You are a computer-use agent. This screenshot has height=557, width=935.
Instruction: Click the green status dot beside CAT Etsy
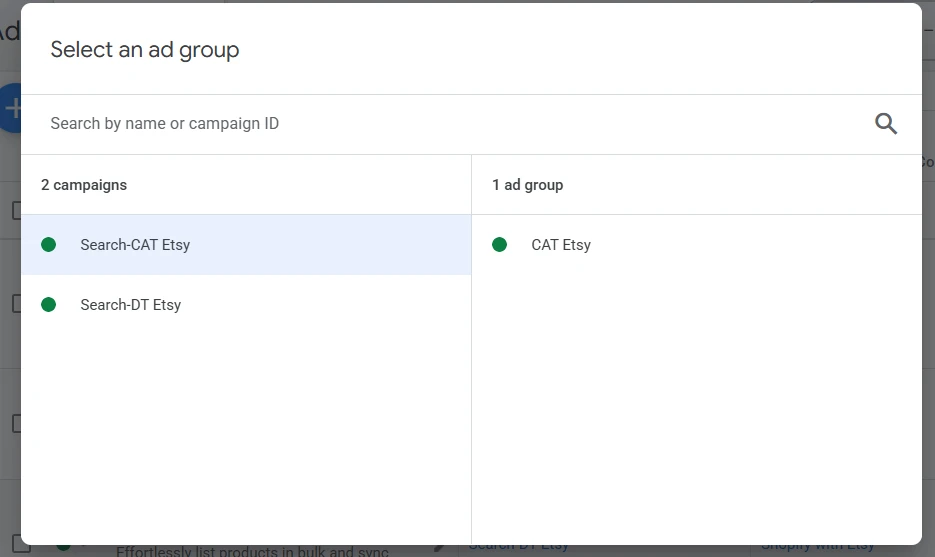click(499, 245)
